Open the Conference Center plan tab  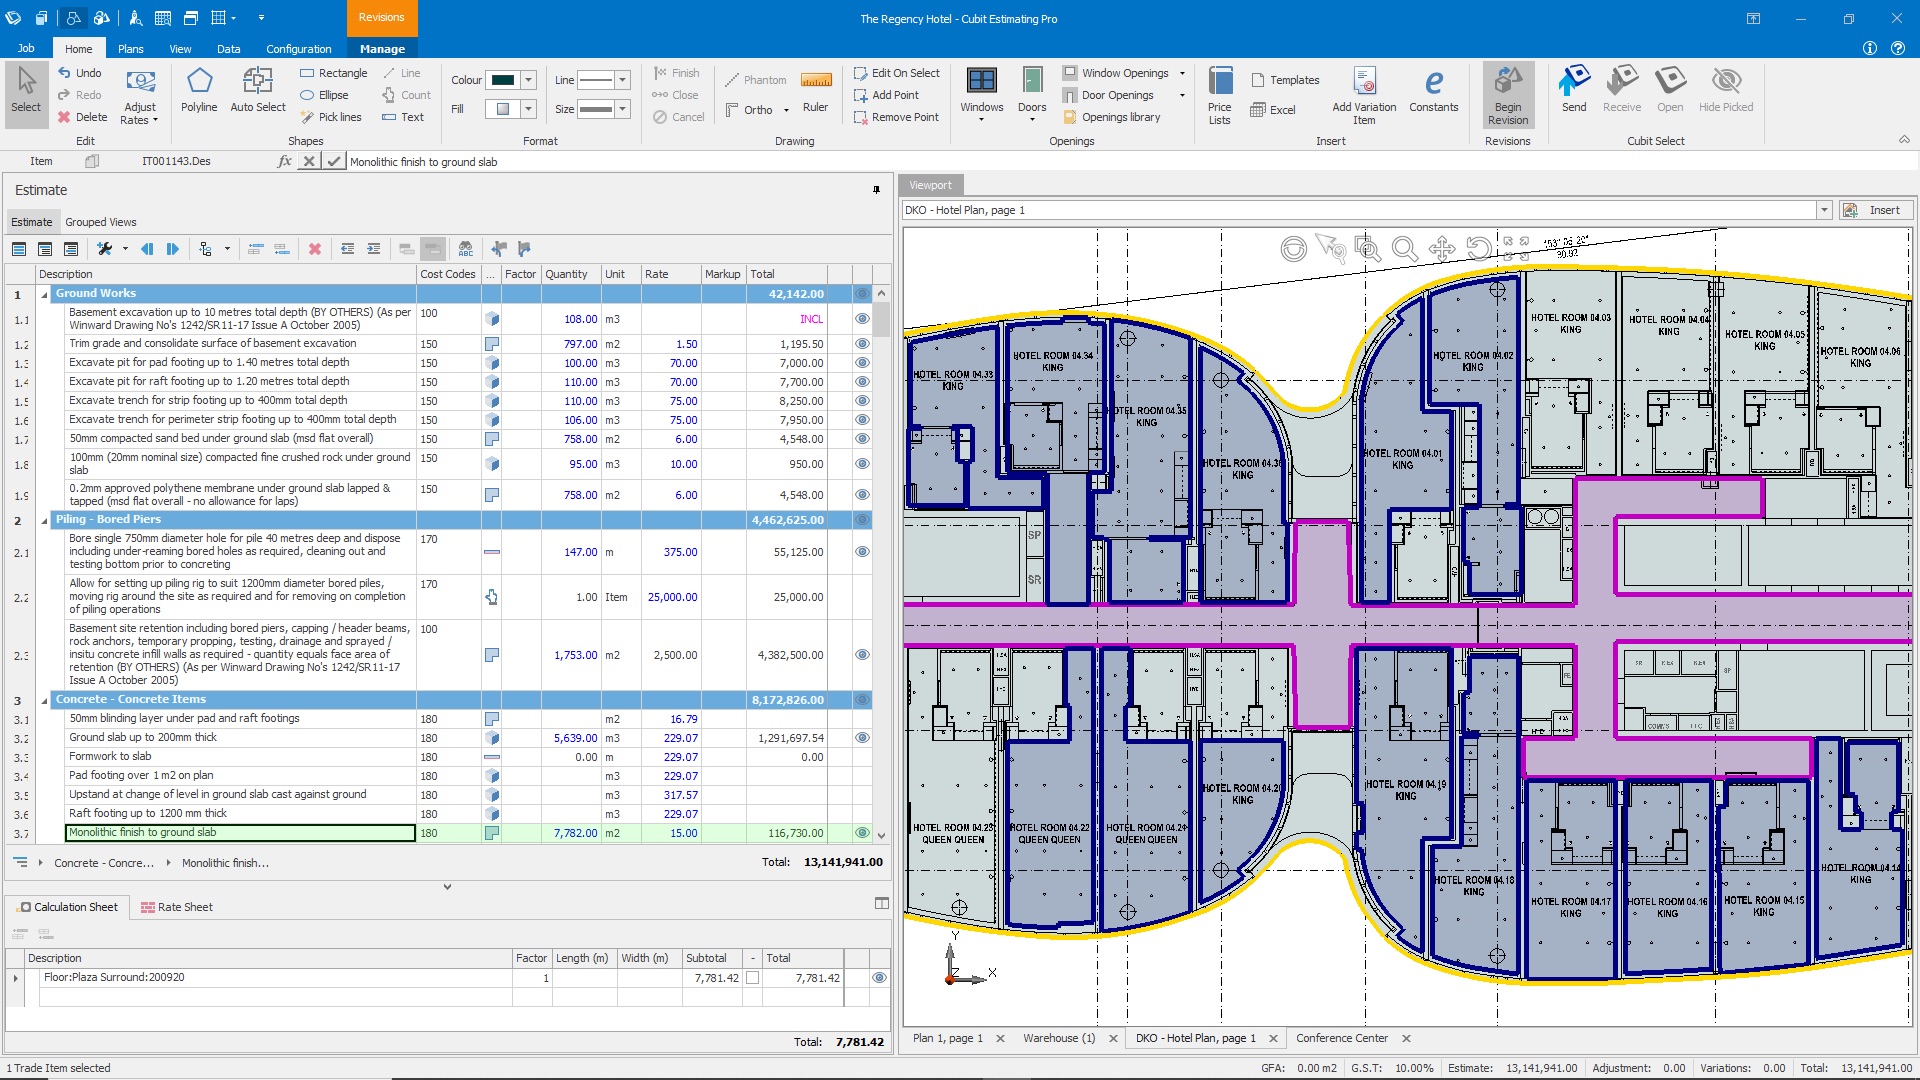pyautogui.click(x=1341, y=1038)
